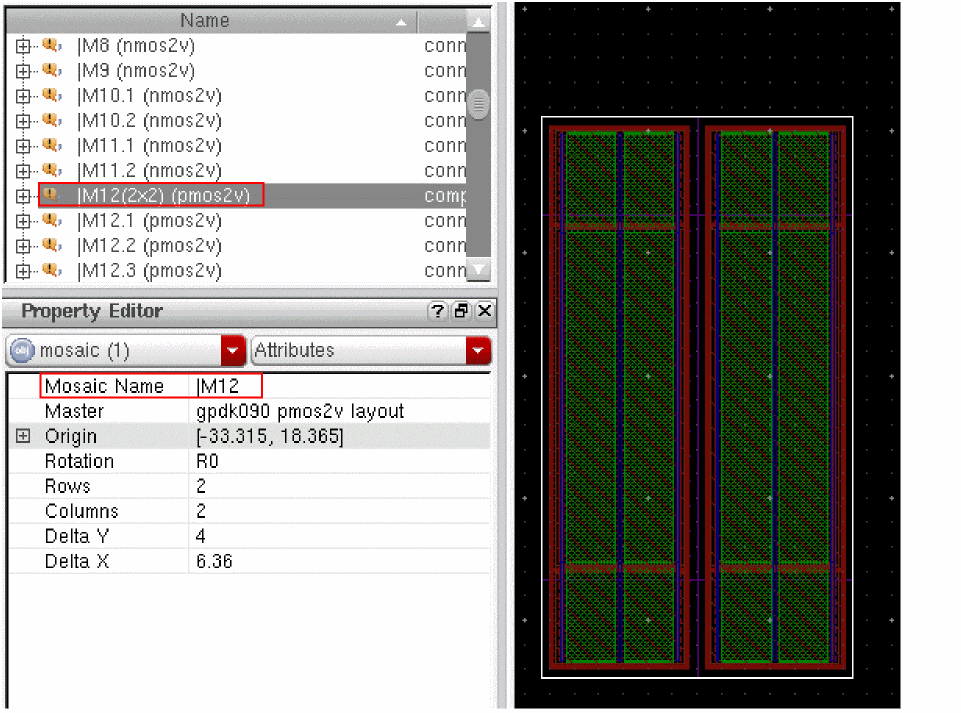Click the mosaic object type icon

coord(23,351)
